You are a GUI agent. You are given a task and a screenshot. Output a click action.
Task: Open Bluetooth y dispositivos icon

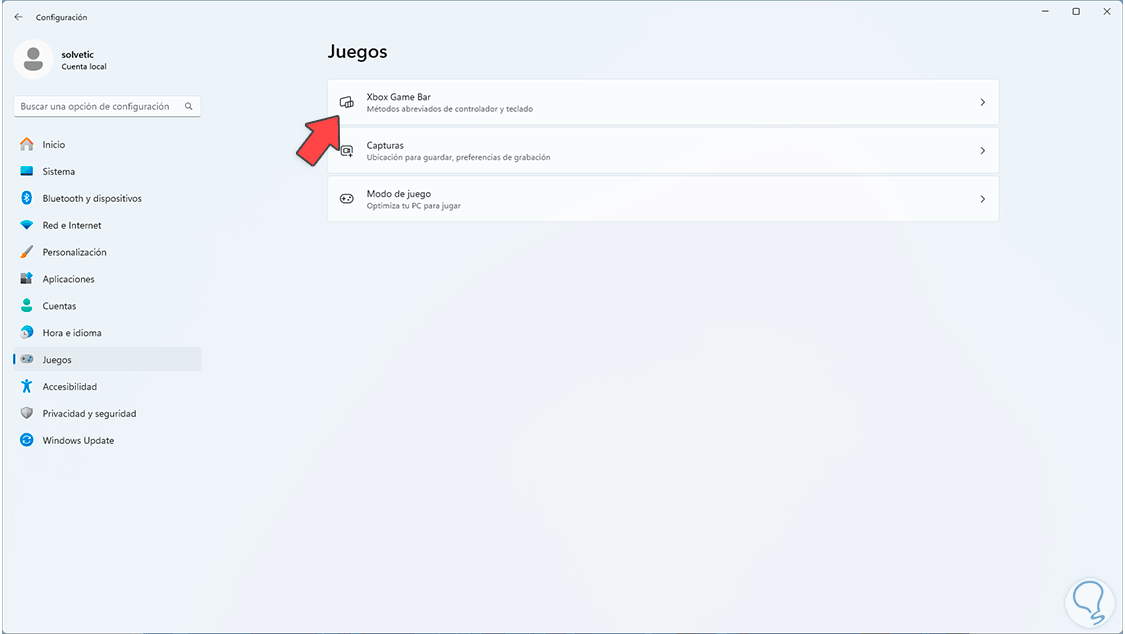pos(27,199)
